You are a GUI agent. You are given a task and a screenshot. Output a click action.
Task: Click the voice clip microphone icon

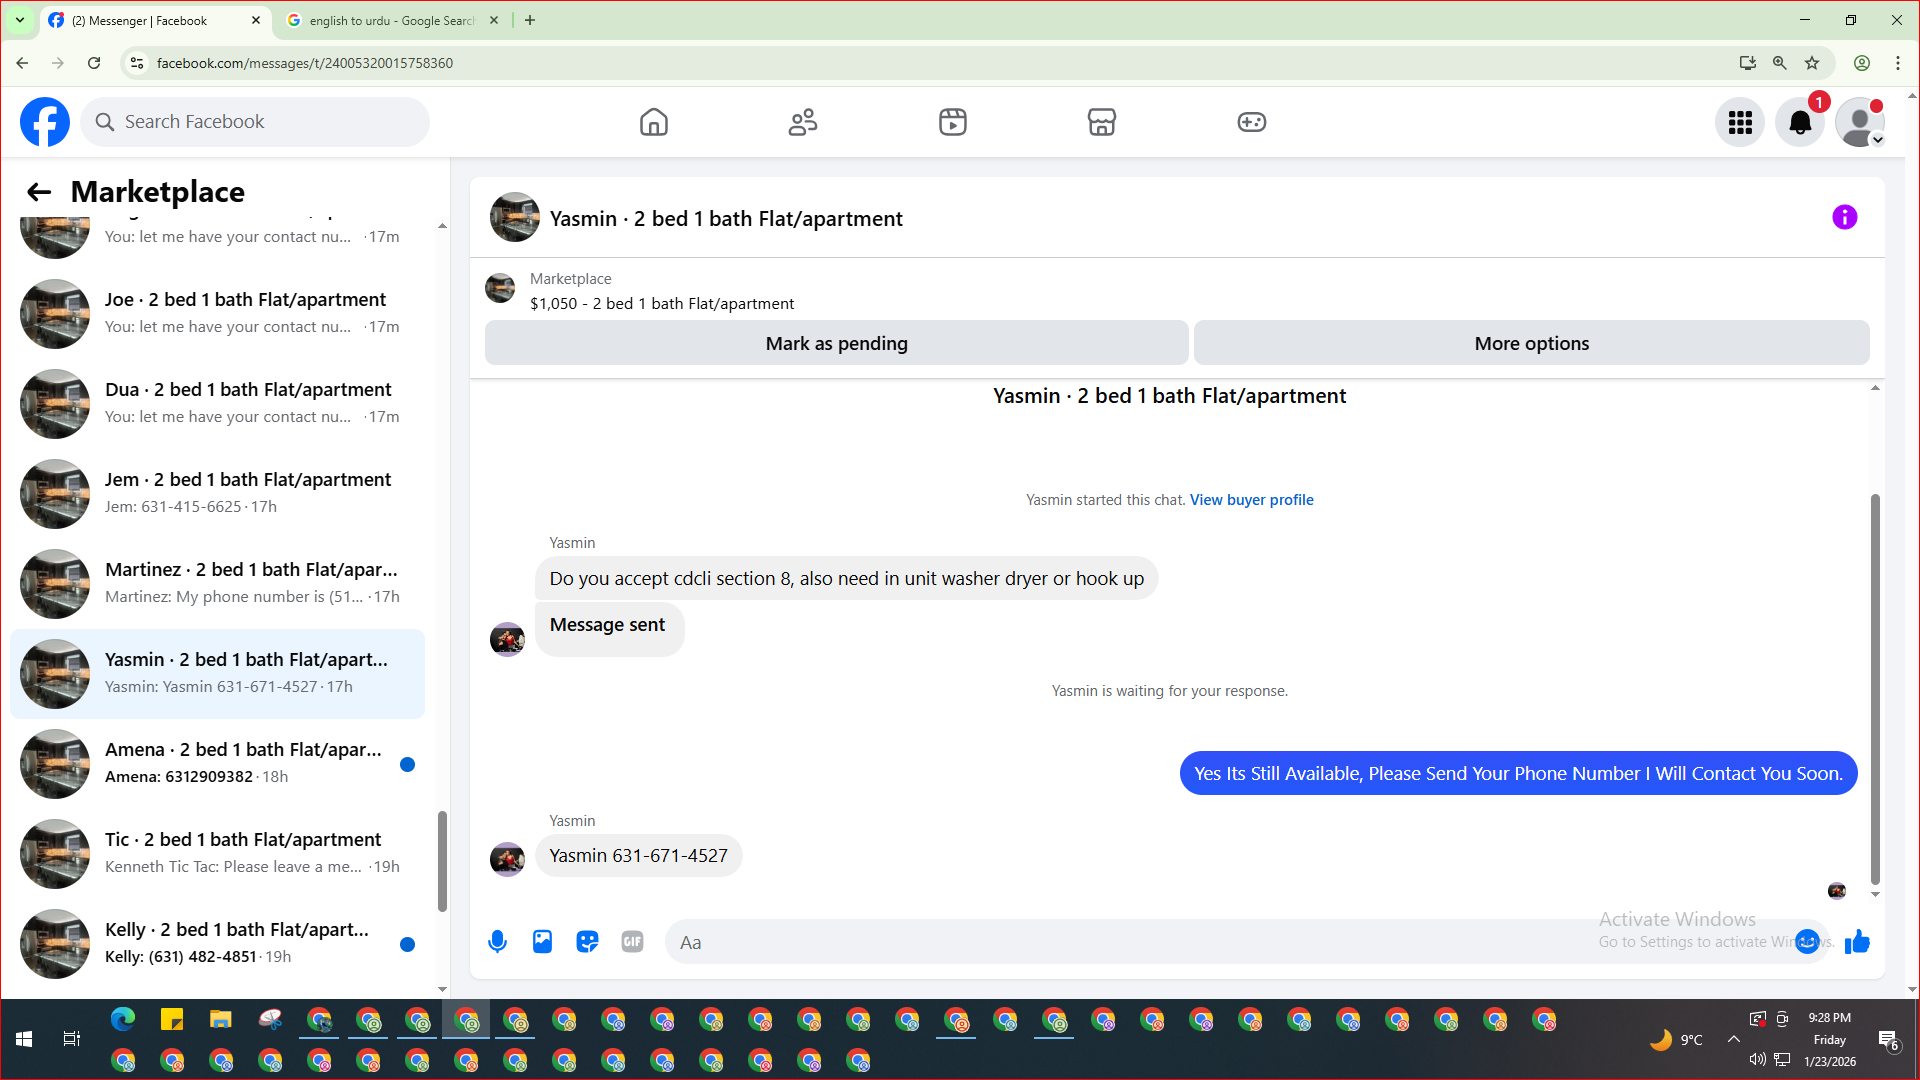497,942
